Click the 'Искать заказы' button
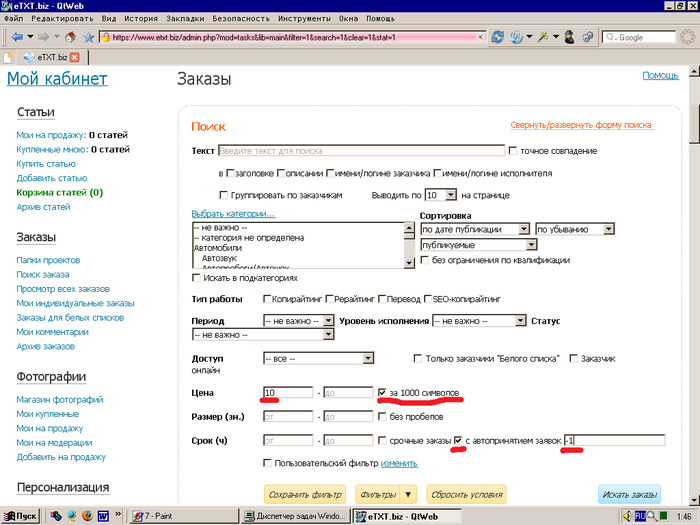This screenshot has height=525, width=700. point(629,495)
